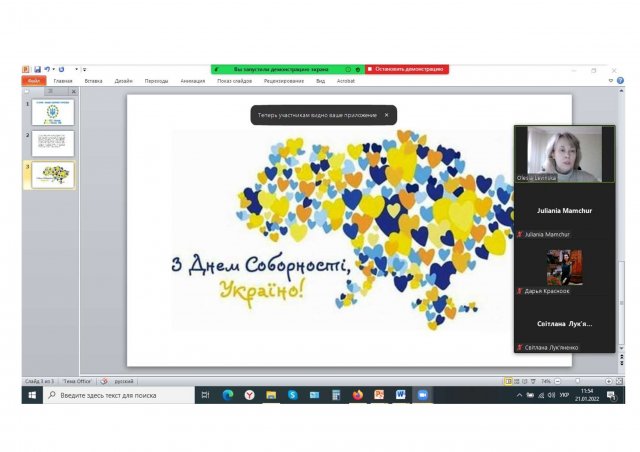Open the Вставка ribbon tab
The image size is (640, 452).
click(93, 80)
